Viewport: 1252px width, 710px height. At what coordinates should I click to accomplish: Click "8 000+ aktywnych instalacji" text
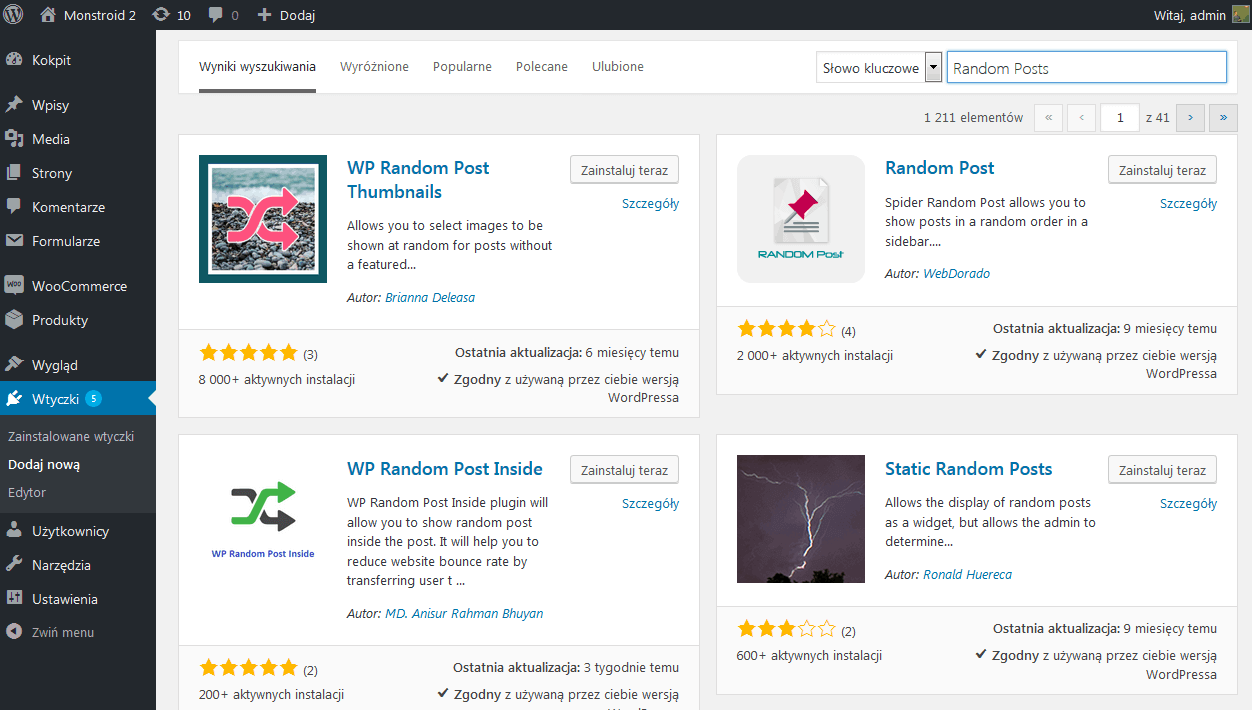click(x=277, y=379)
